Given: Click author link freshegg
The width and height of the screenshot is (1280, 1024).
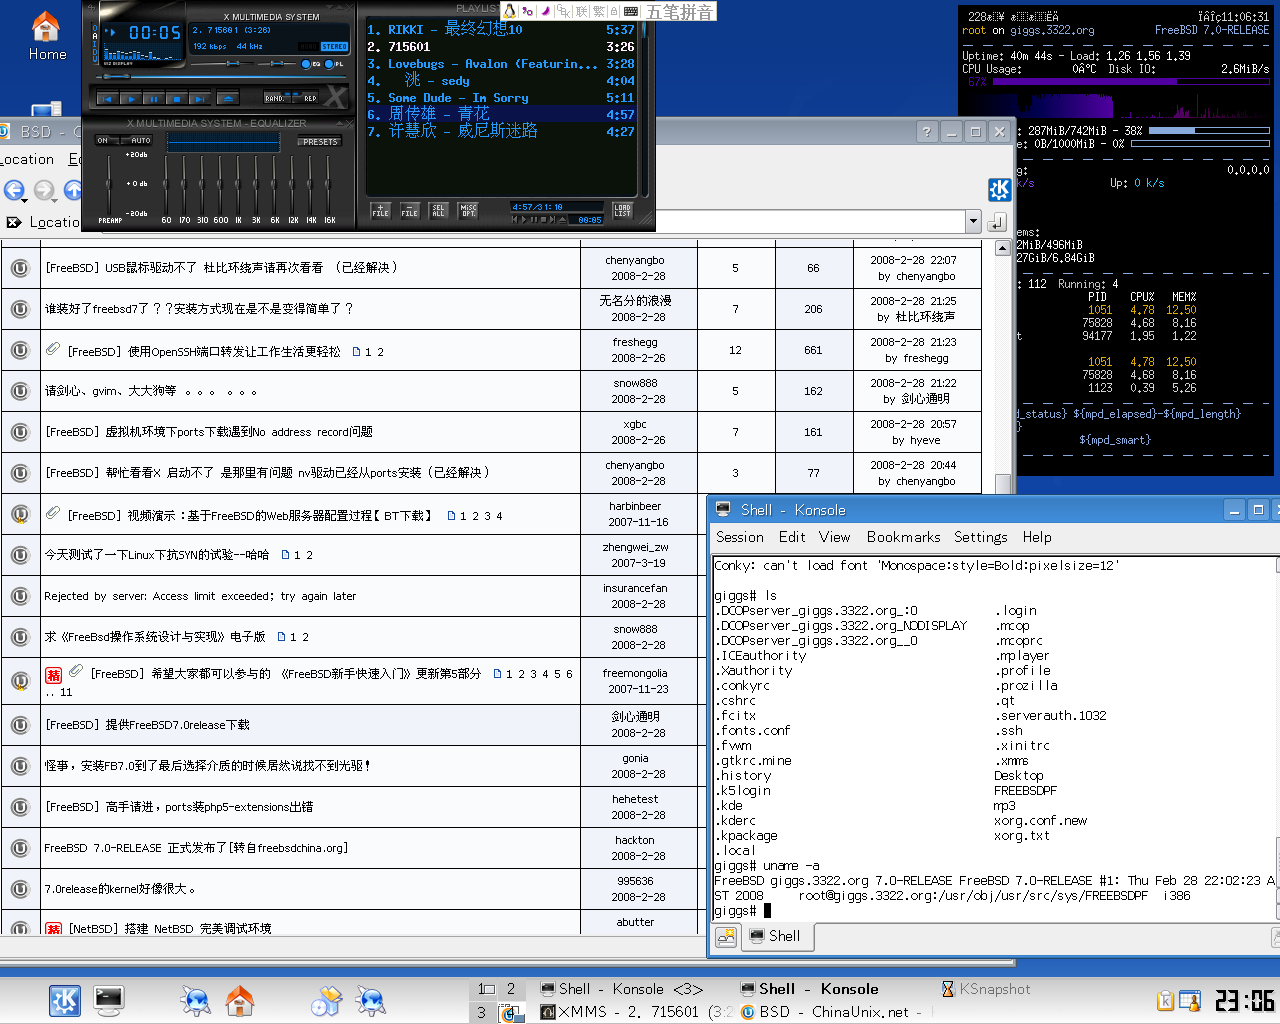Looking at the screenshot, I should tap(635, 342).
